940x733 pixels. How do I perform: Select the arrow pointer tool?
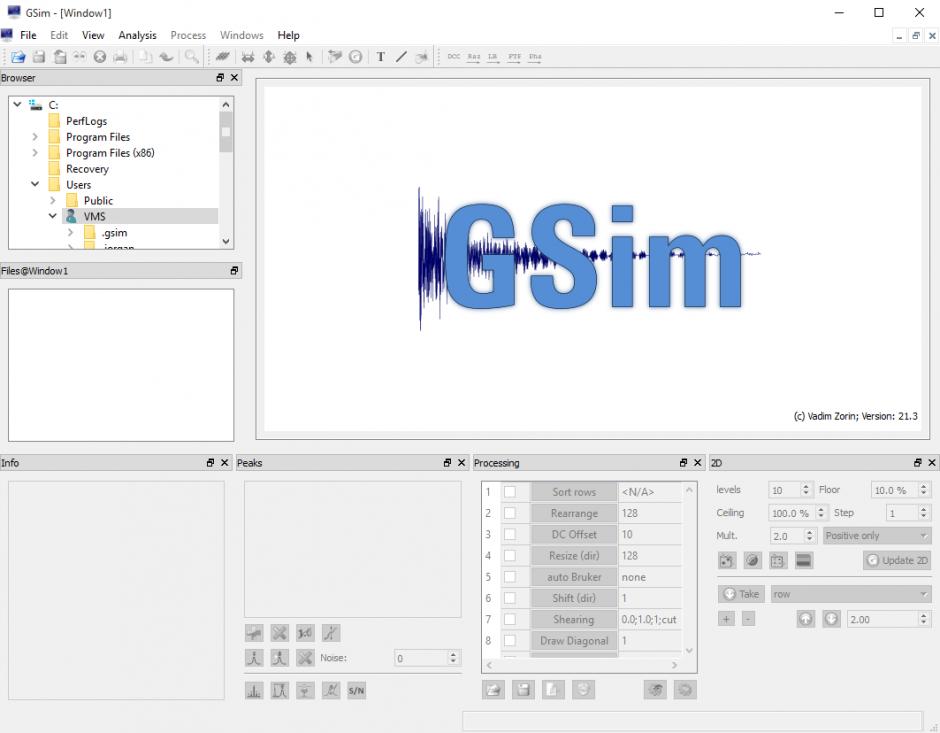click(x=309, y=57)
